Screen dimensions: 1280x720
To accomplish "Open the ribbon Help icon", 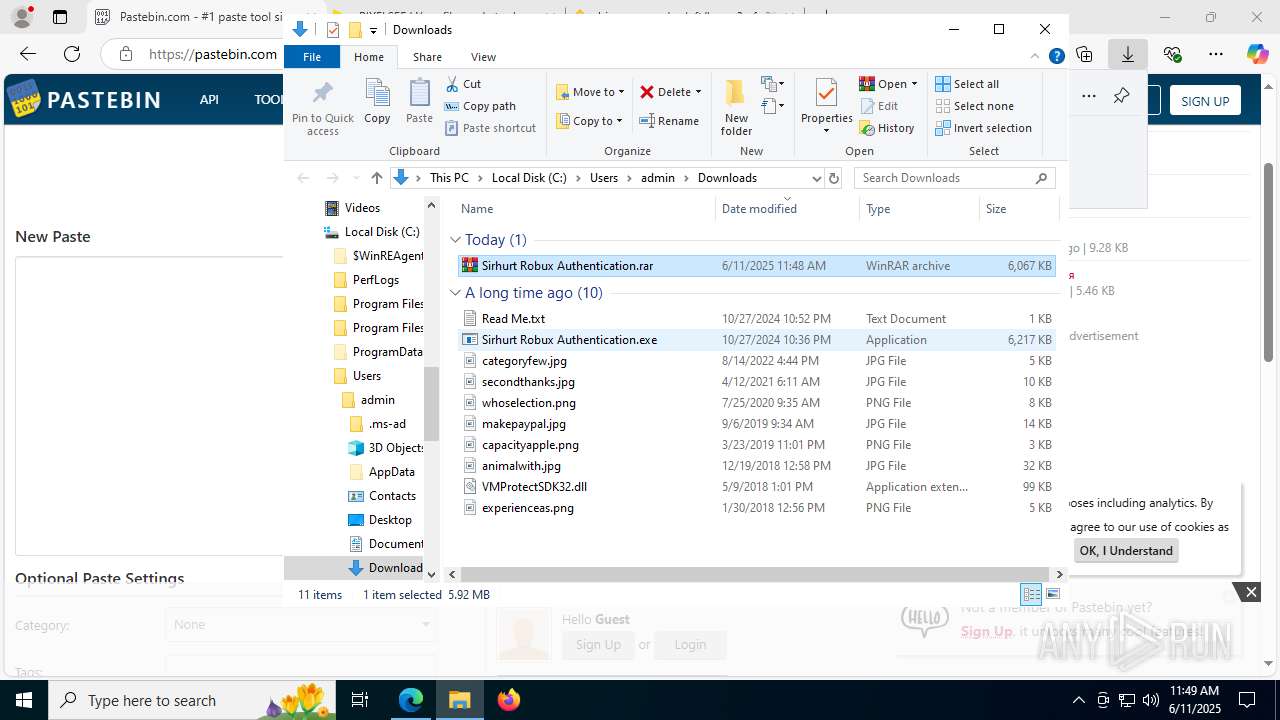I will (1056, 57).
